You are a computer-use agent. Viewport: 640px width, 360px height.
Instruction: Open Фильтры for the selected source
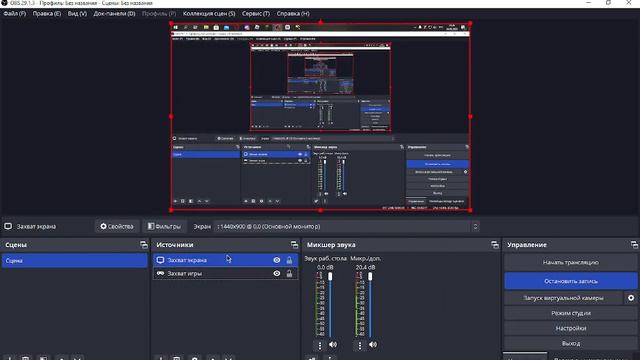[164, 226]
